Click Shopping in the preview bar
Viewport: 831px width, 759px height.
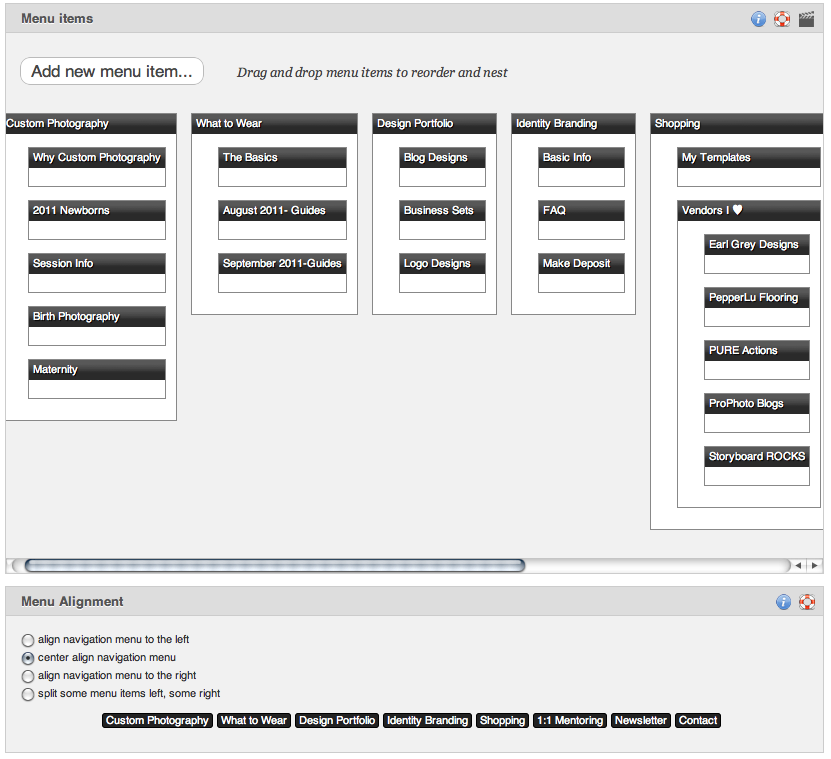[502, 720]
